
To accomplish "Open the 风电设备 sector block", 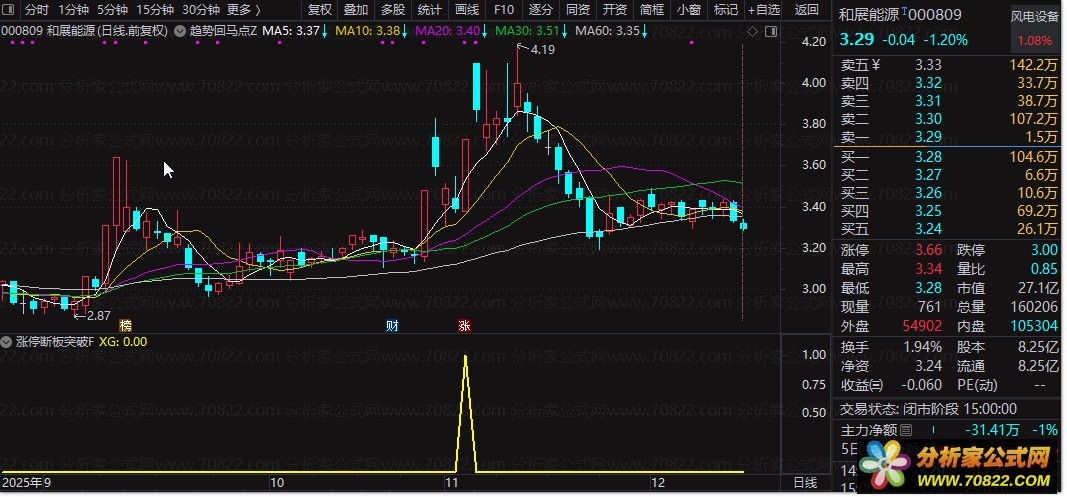I will [1034, 16].
